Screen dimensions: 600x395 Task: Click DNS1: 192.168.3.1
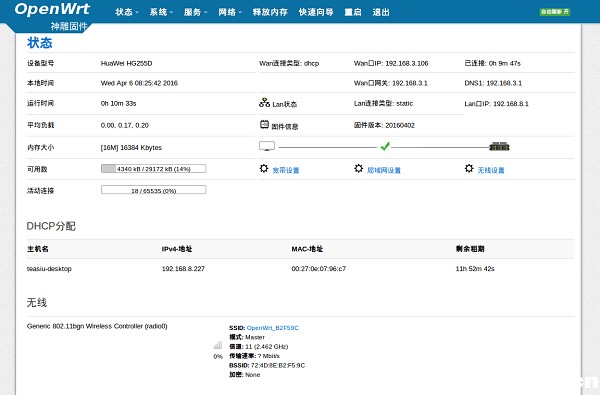[x=493, y=83]
